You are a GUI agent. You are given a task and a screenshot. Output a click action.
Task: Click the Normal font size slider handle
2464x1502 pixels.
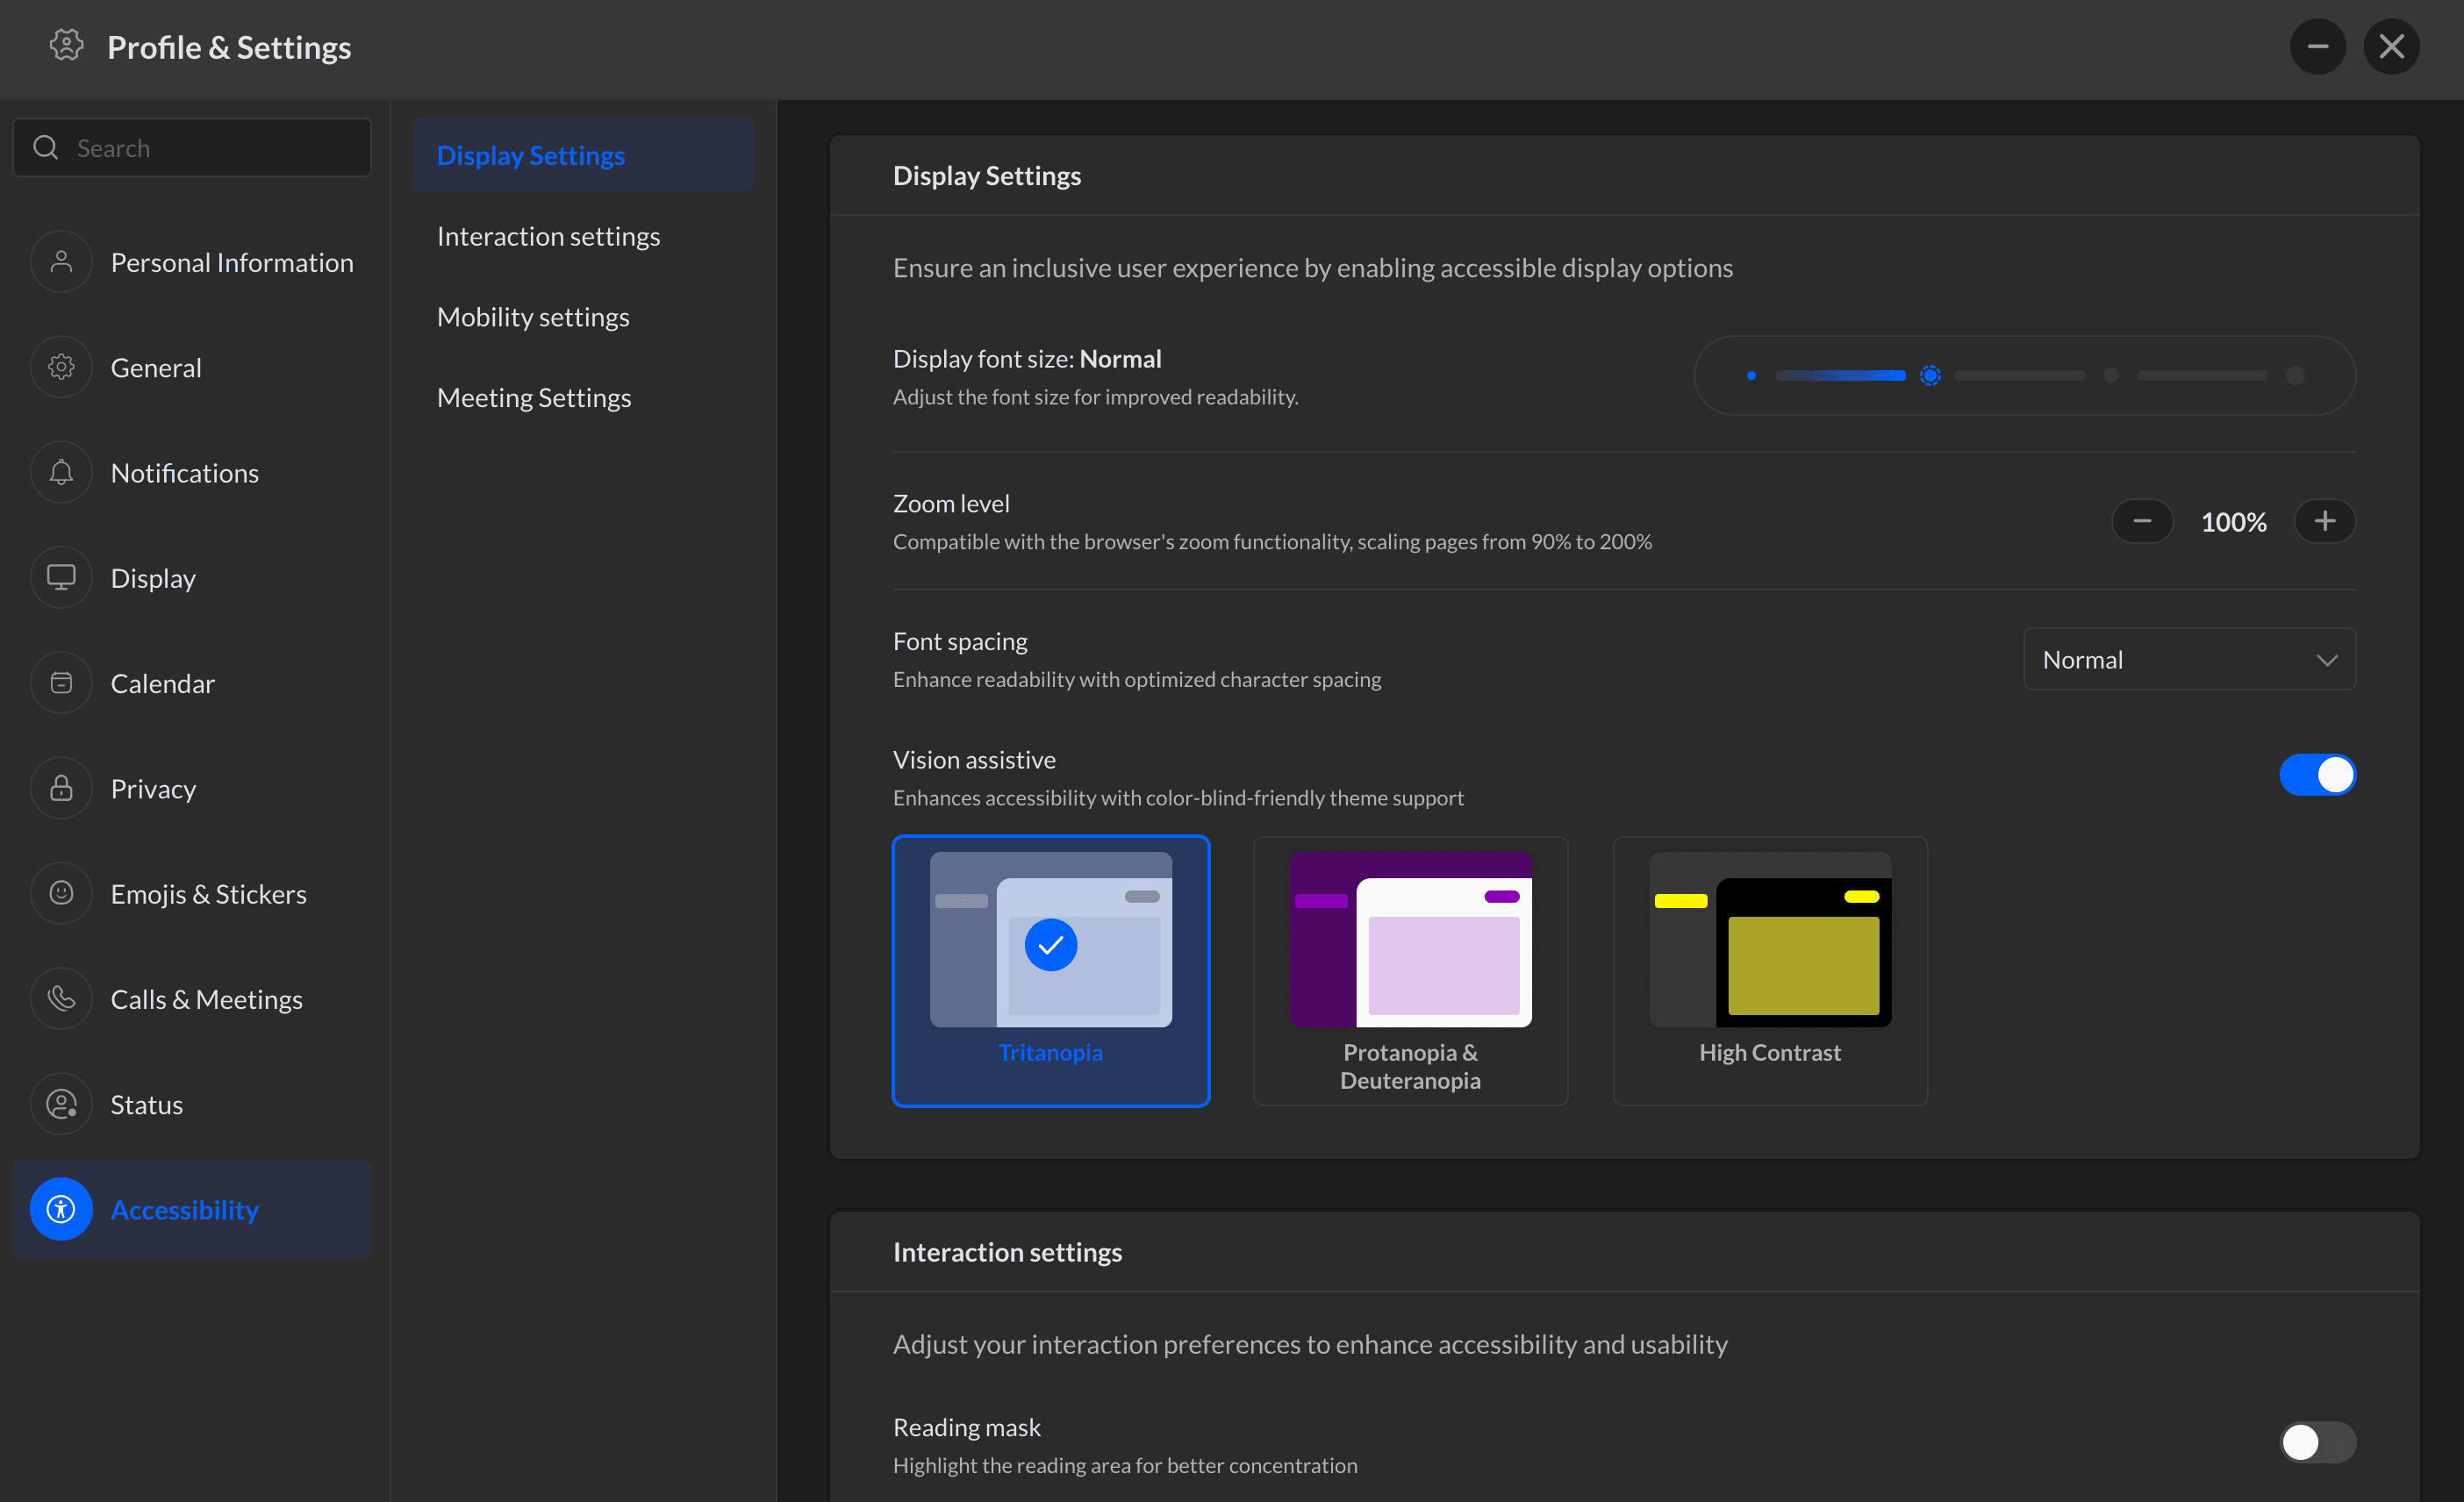coord(1930,375)
